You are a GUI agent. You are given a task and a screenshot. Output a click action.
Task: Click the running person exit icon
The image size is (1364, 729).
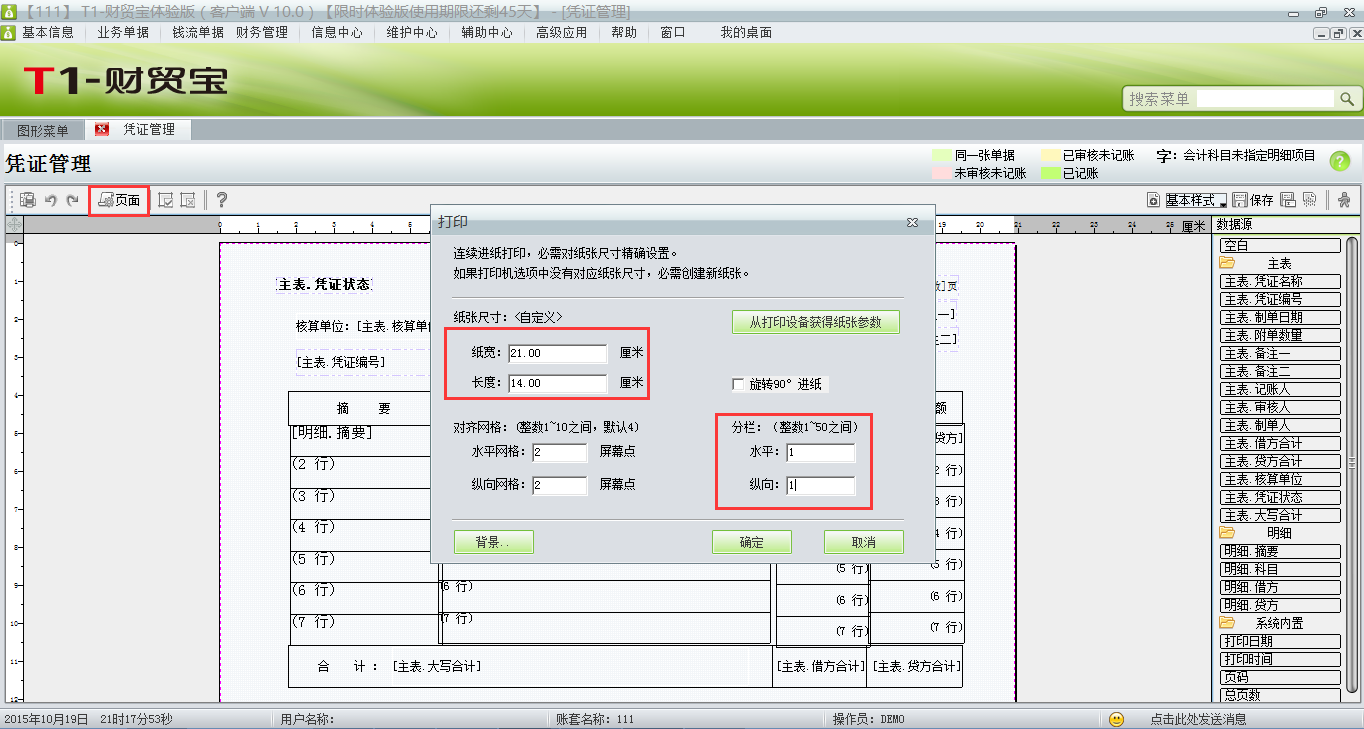(x=1343, y=200)
